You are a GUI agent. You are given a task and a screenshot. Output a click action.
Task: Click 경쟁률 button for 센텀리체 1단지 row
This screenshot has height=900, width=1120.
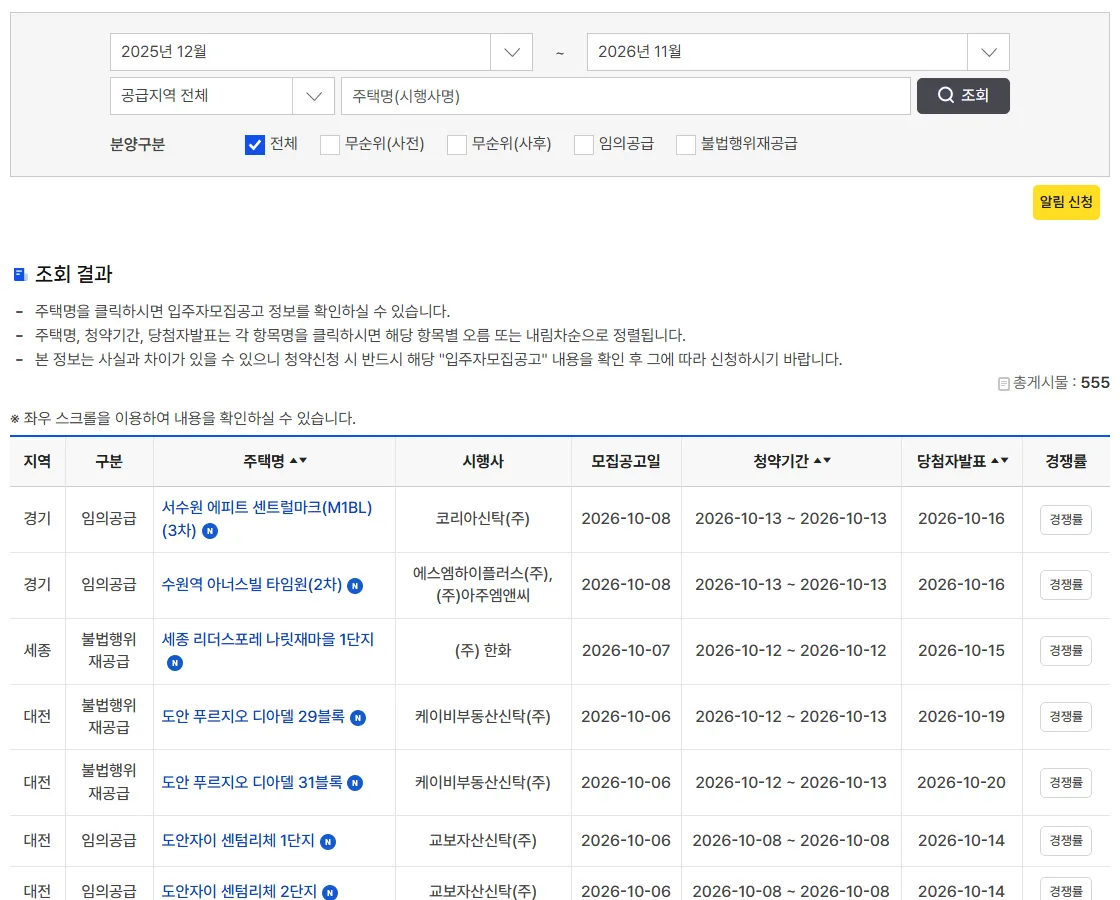point(1066,841)
